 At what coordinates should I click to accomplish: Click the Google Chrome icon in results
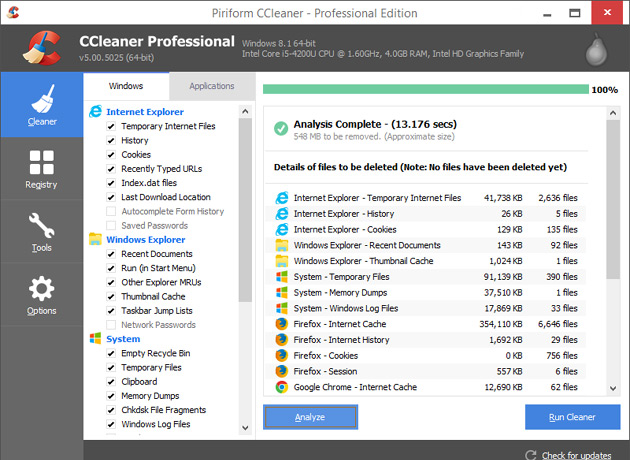(x=281, y=387)
